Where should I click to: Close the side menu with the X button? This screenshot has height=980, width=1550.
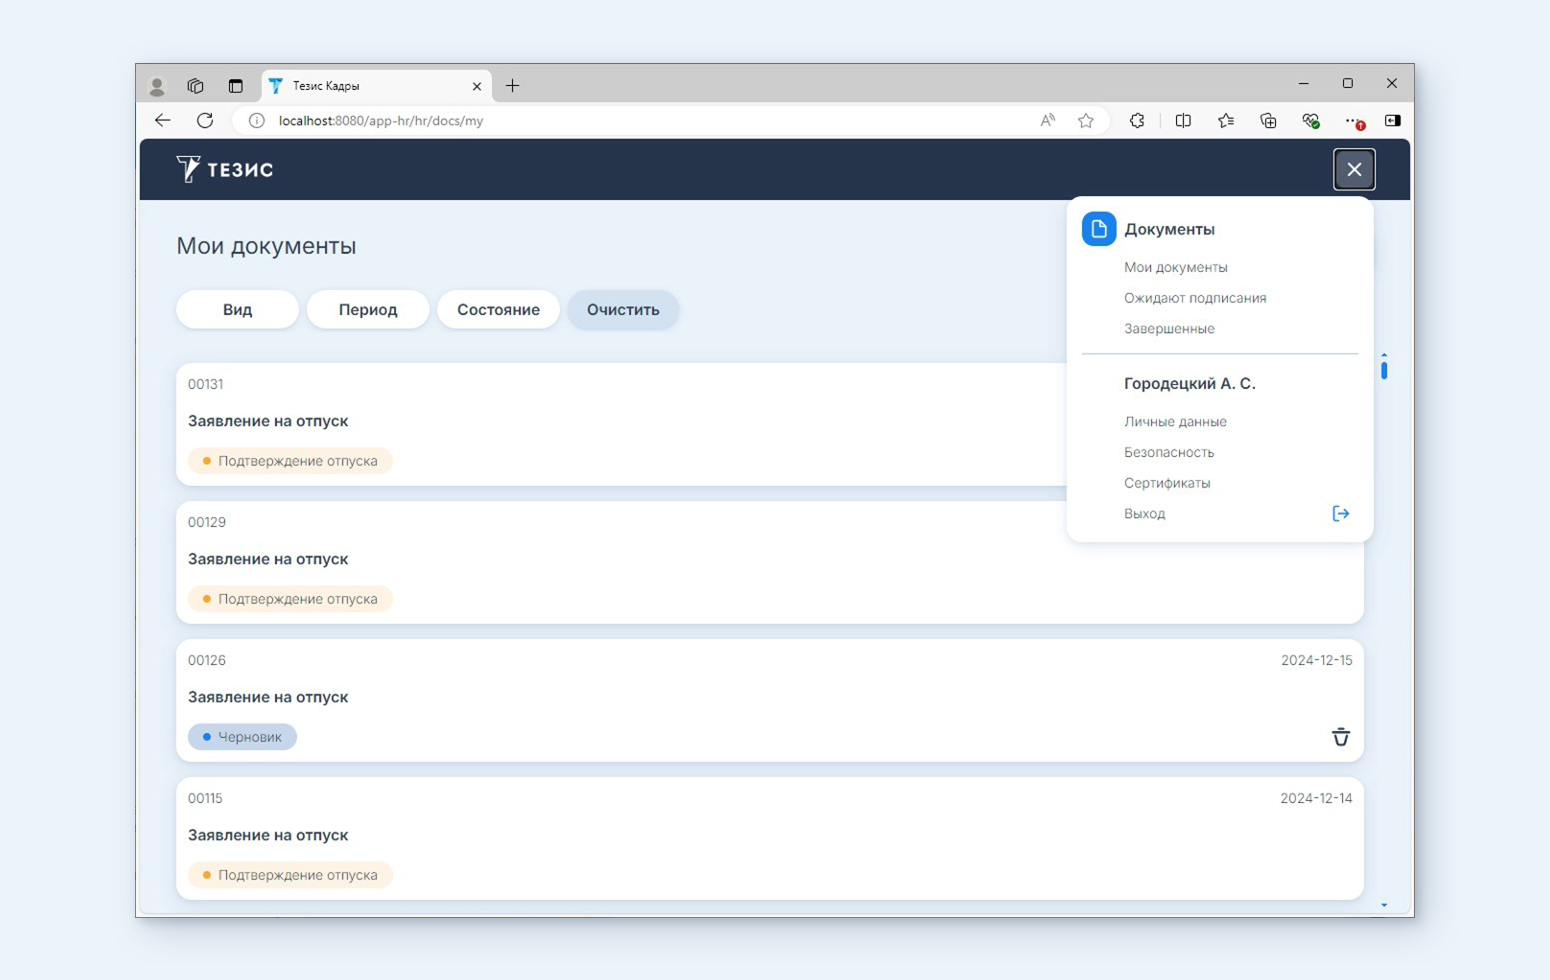tap(1354, 169)
